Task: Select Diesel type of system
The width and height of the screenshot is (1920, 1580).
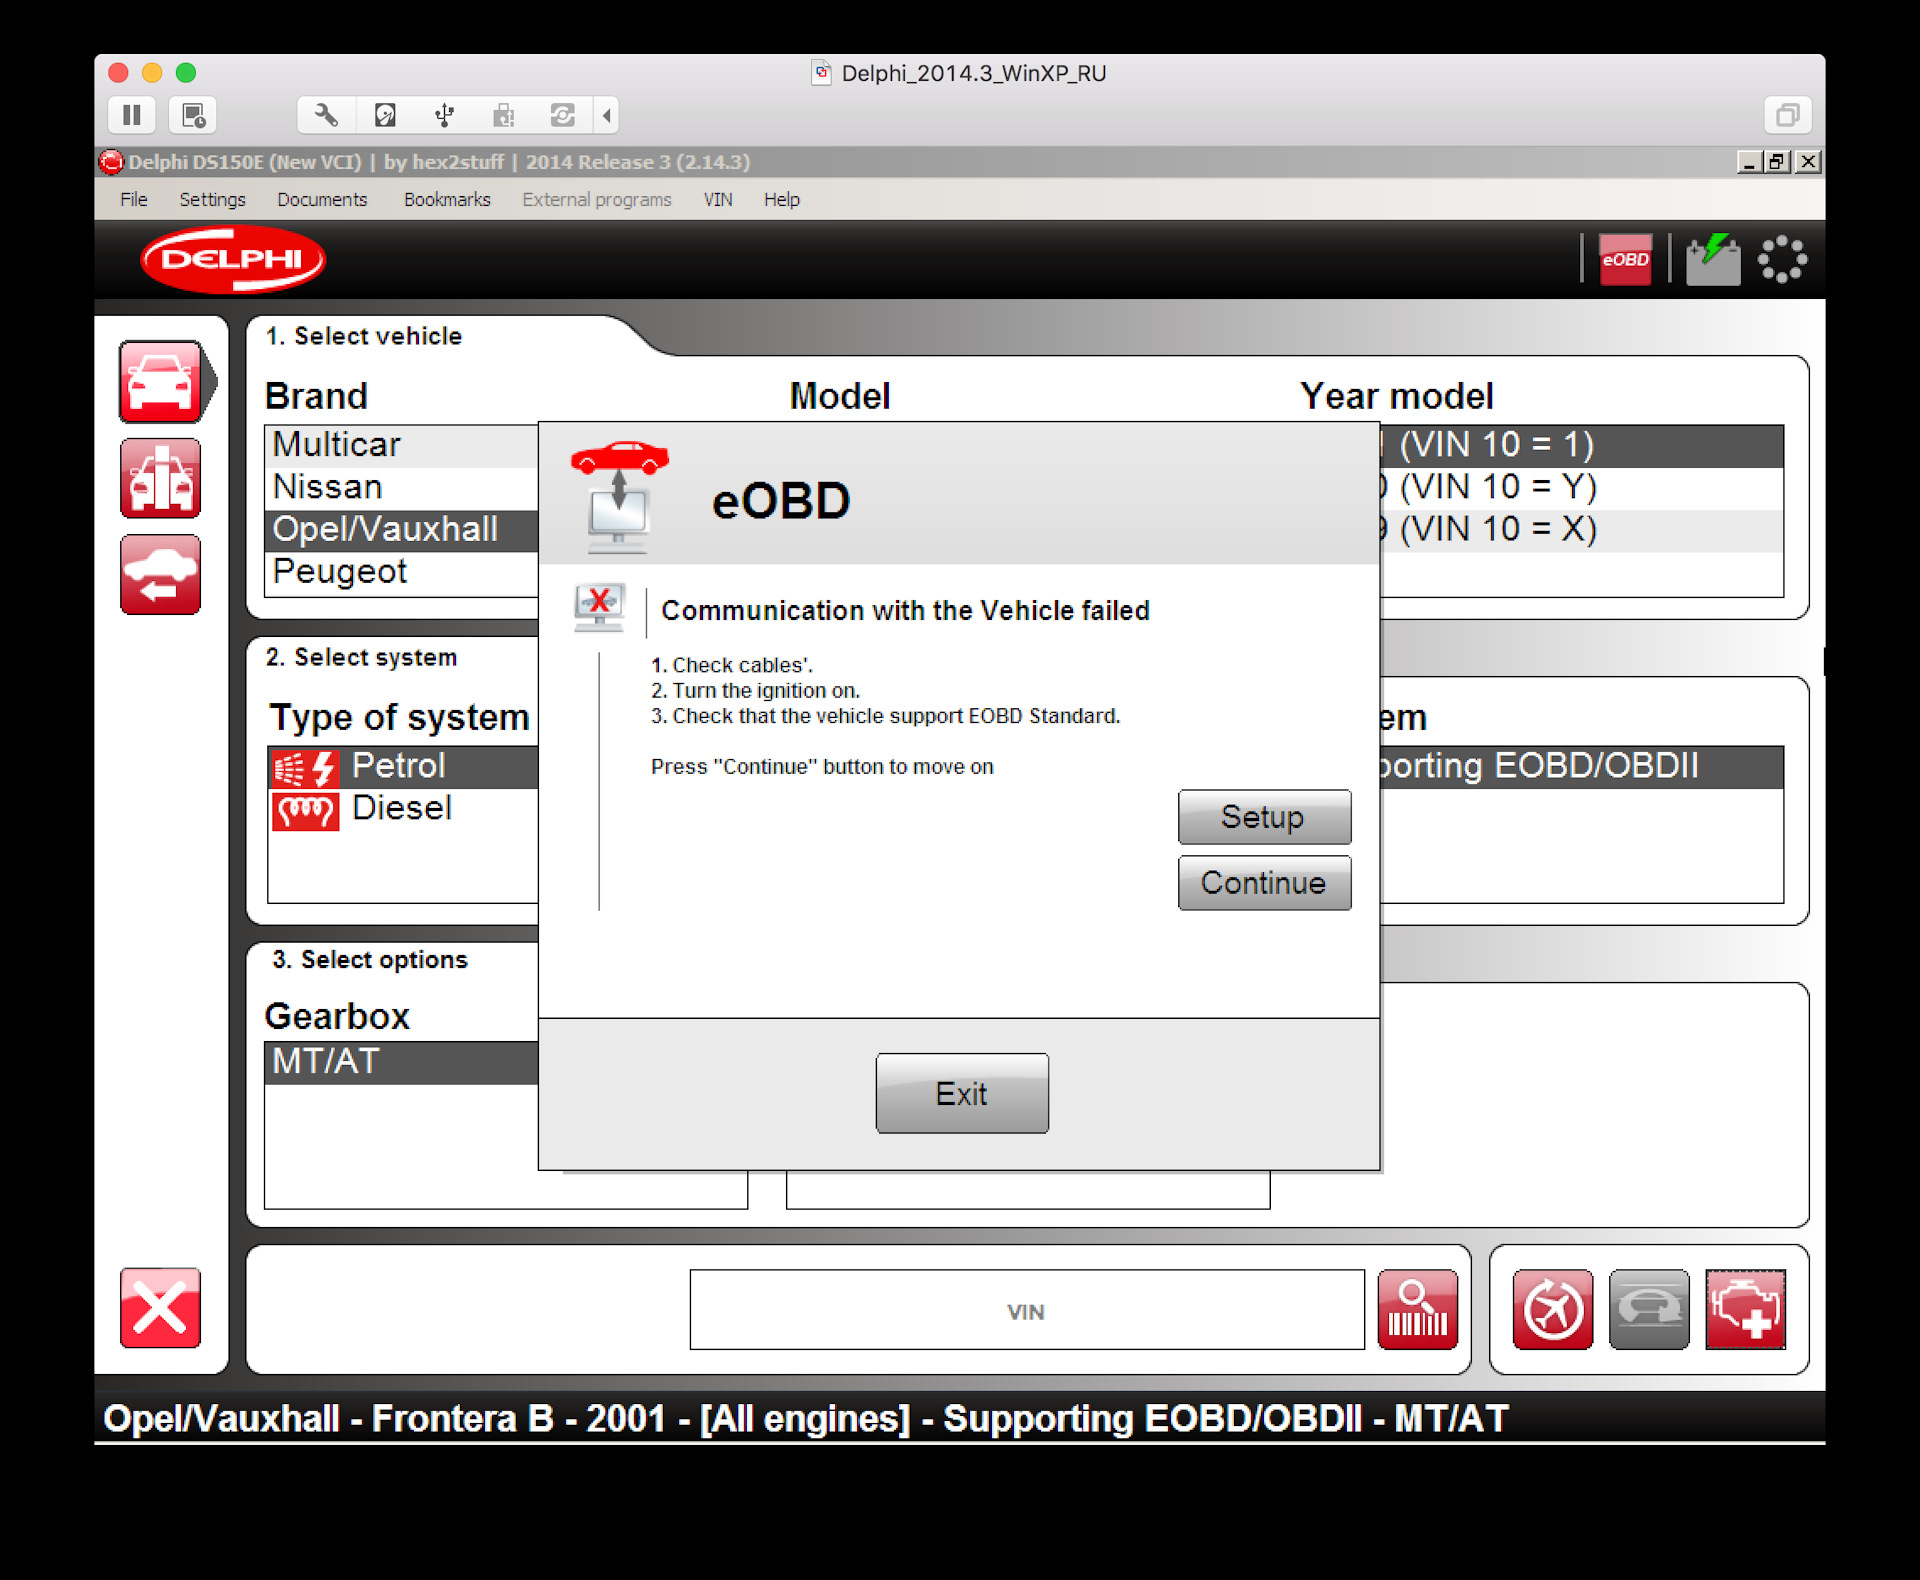Action: (401, 808)
